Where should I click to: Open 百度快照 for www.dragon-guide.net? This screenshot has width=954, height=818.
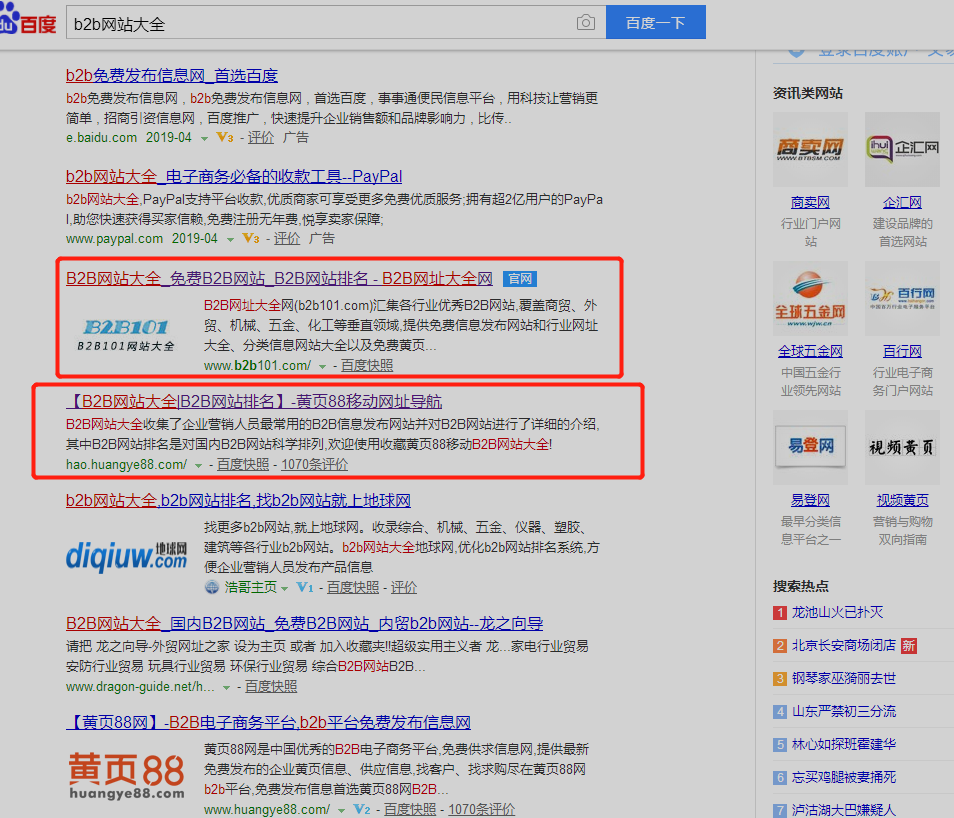(271, 687)
